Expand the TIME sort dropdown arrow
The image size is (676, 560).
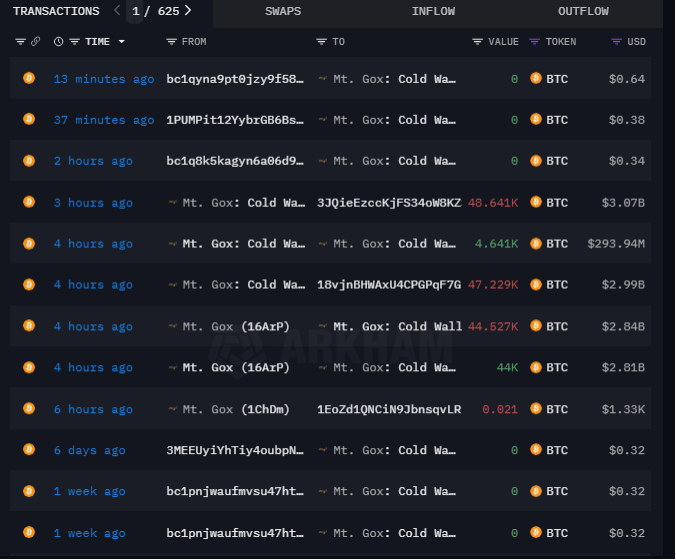coord(122,42)
